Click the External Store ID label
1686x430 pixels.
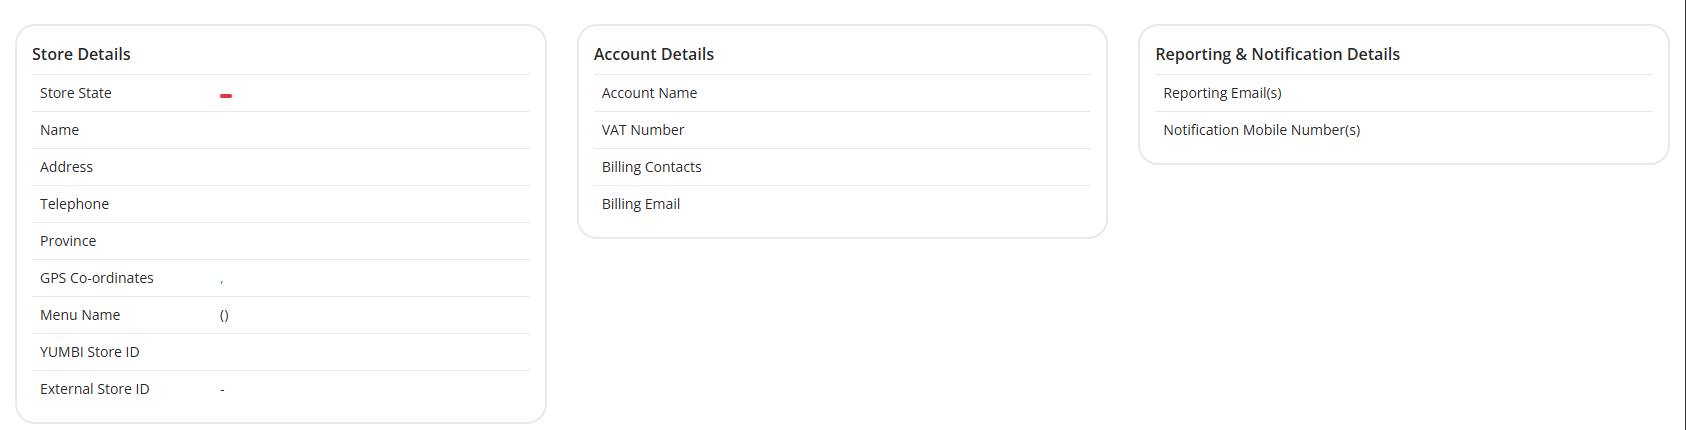click(x=95, y=389)
